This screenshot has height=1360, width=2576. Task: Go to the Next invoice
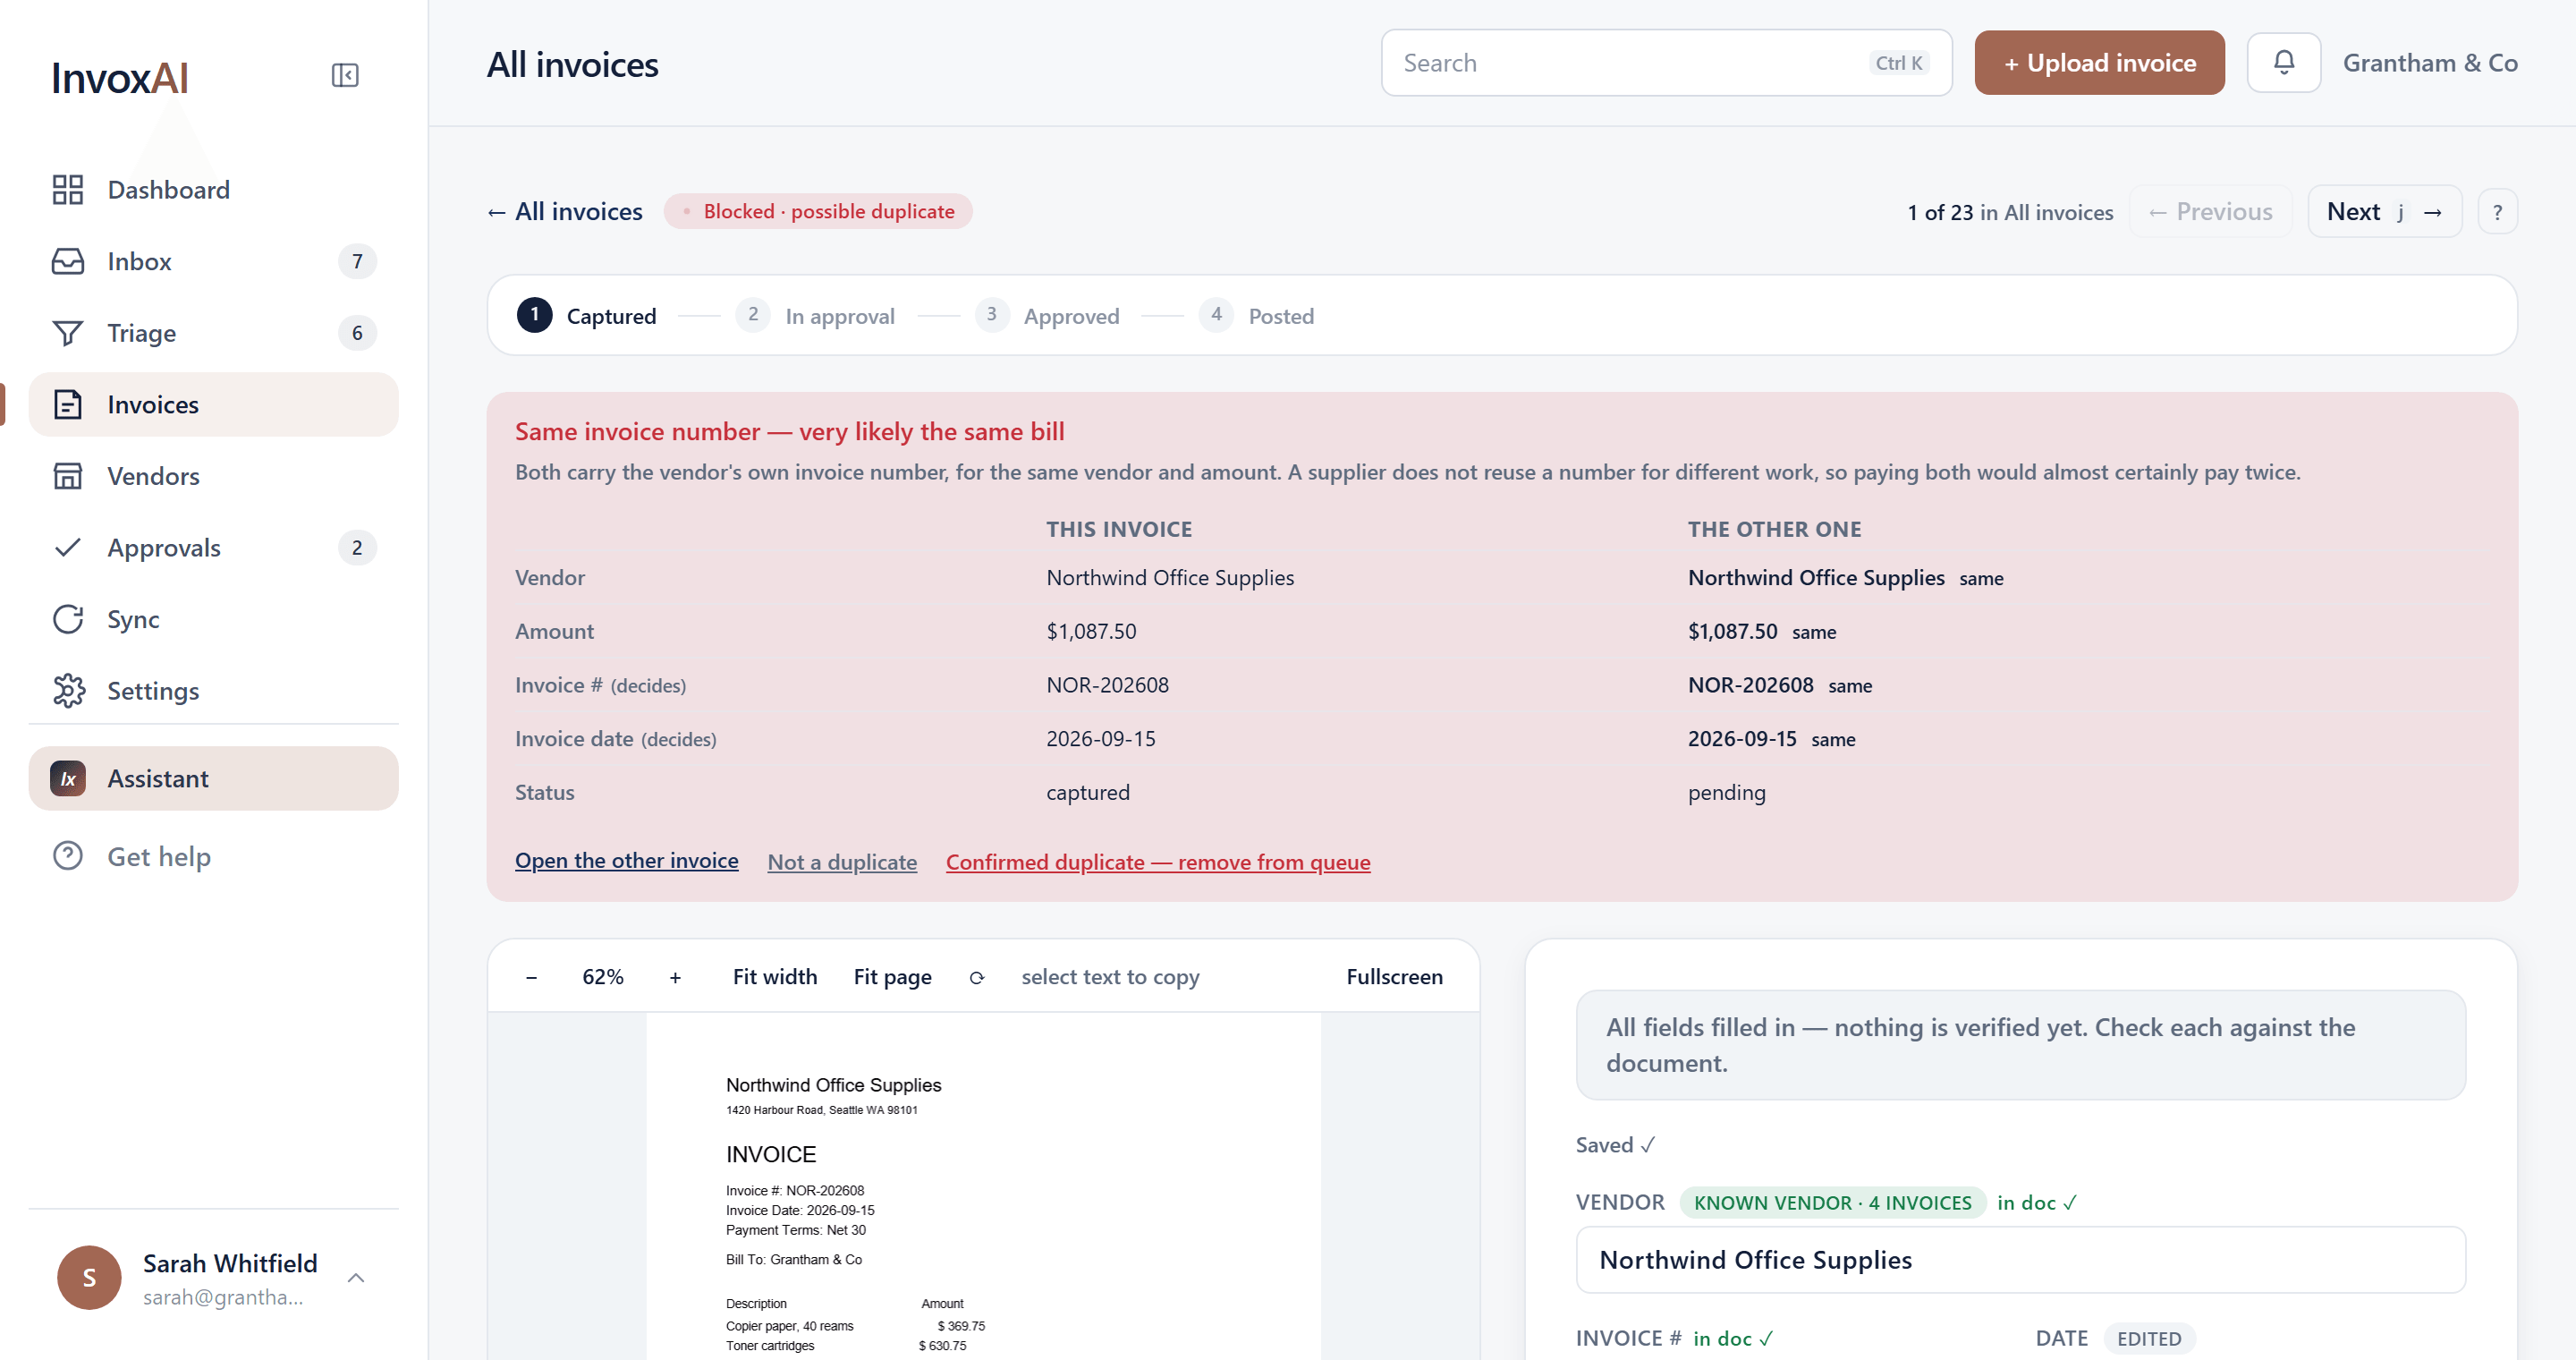(2384, 212)
